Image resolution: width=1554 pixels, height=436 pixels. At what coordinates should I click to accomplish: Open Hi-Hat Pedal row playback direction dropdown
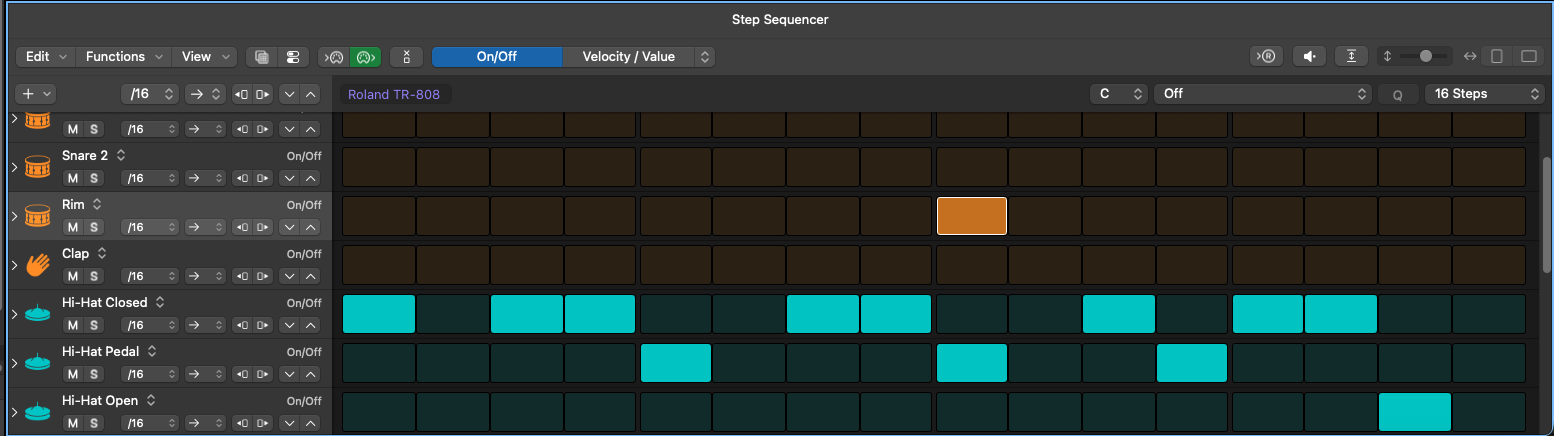205,374
